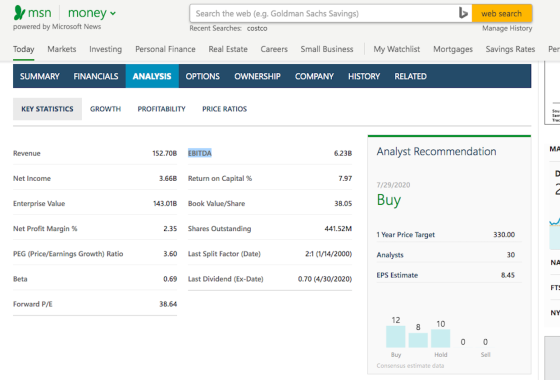
Task: Switch to the HISTORY tab
Action: click(364, 76)
